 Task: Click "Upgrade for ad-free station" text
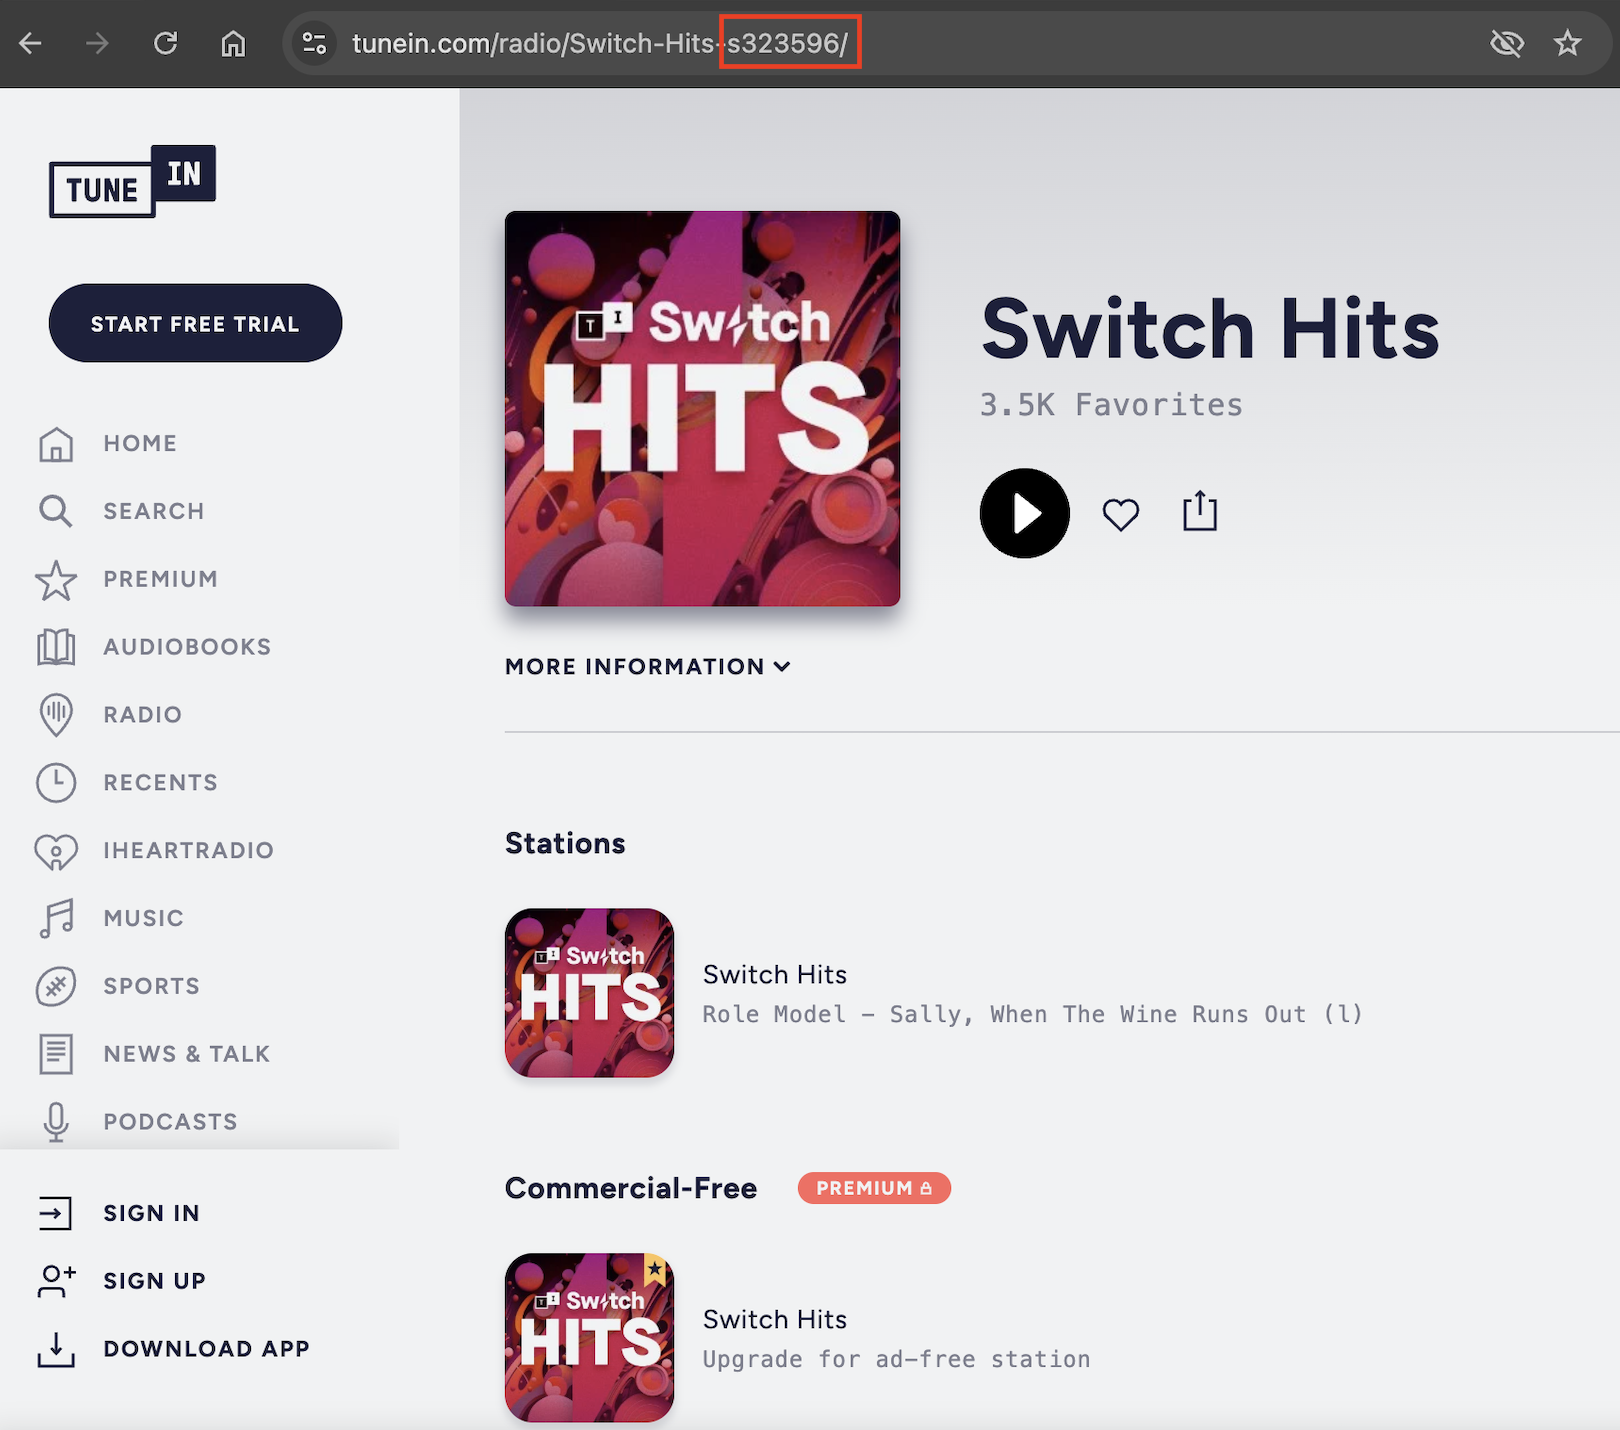coord(897,1360)
